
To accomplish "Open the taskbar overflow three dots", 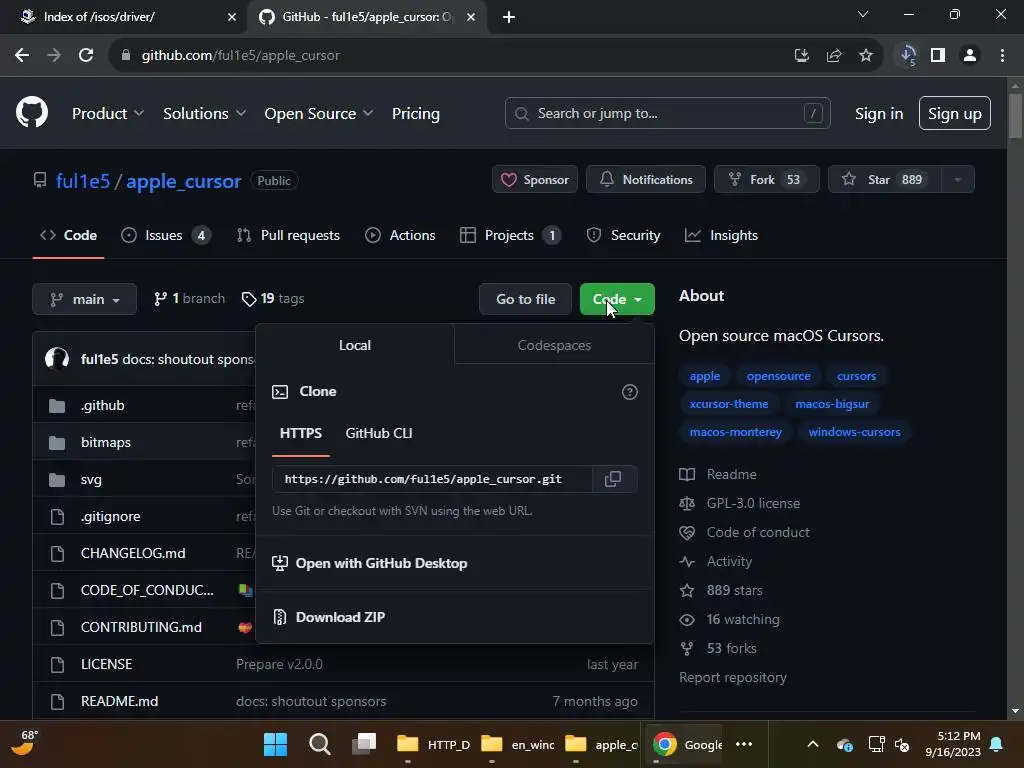I will pyautogui.click(x=744, y=744).
